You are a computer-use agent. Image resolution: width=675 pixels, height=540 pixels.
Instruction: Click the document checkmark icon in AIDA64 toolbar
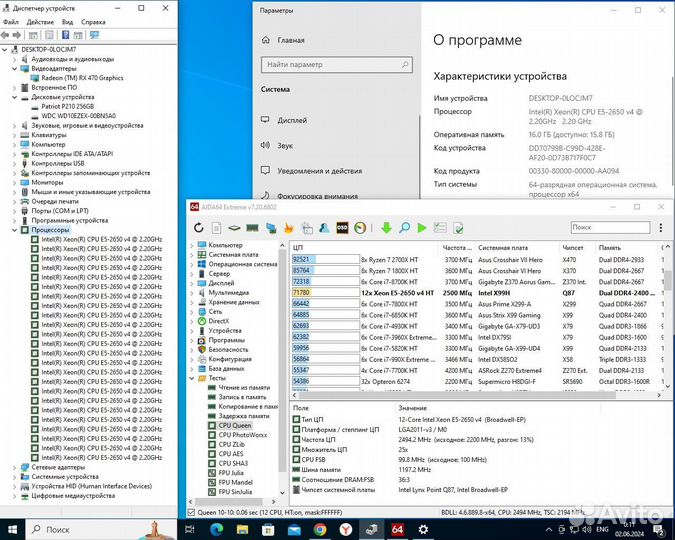coord(458,228)
